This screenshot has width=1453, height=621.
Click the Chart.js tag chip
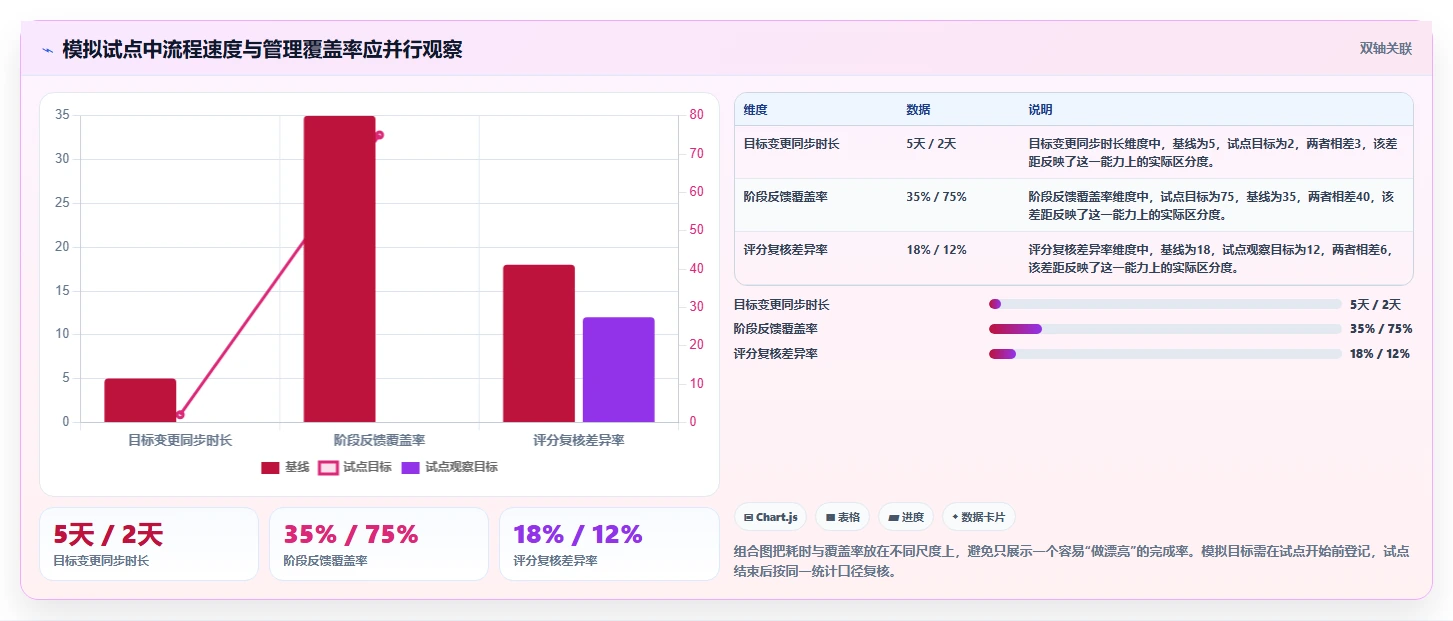(x=771, y=517)
